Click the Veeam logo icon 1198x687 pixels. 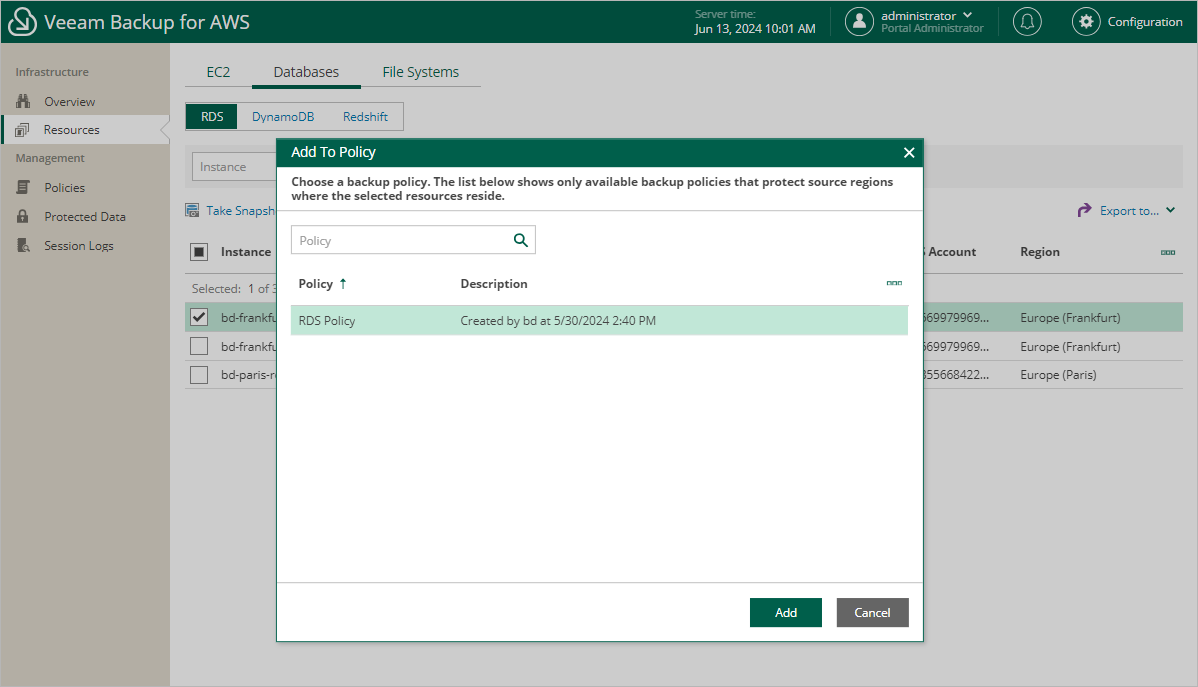[21, 21]
